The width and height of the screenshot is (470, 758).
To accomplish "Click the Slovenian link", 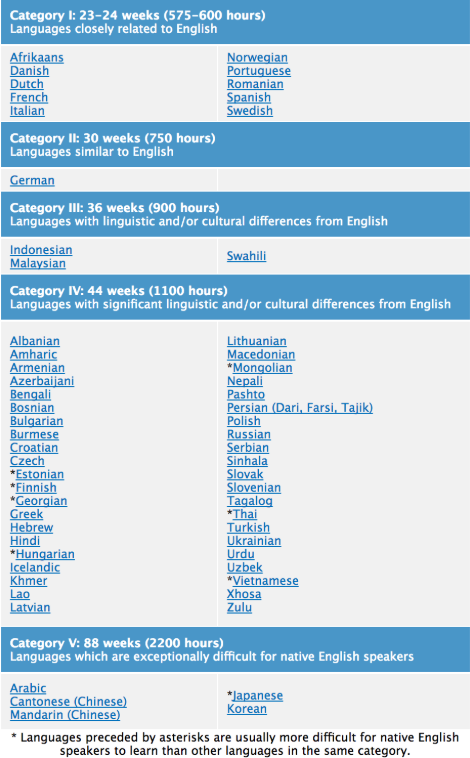I will [x=254, y=488].
